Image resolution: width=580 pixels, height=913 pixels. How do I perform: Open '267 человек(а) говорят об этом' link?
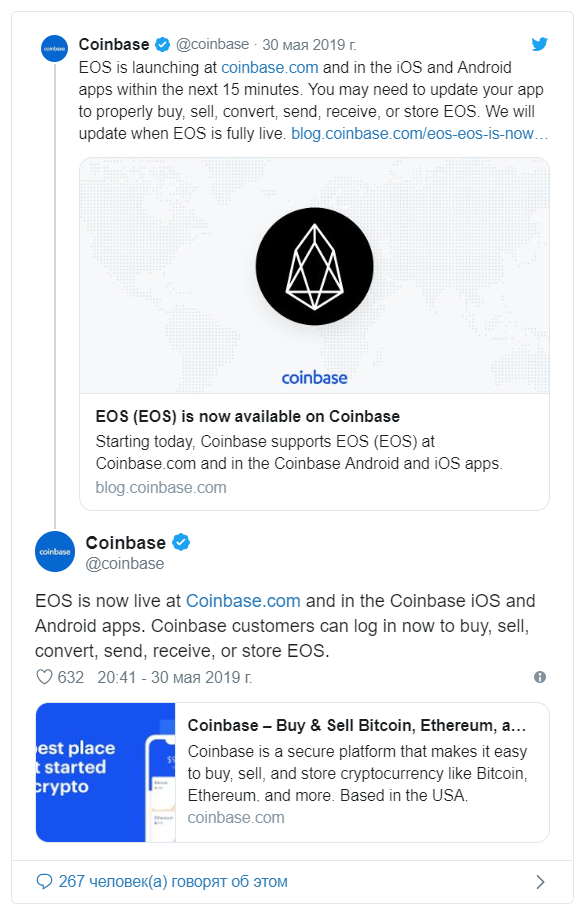point(173,881)
